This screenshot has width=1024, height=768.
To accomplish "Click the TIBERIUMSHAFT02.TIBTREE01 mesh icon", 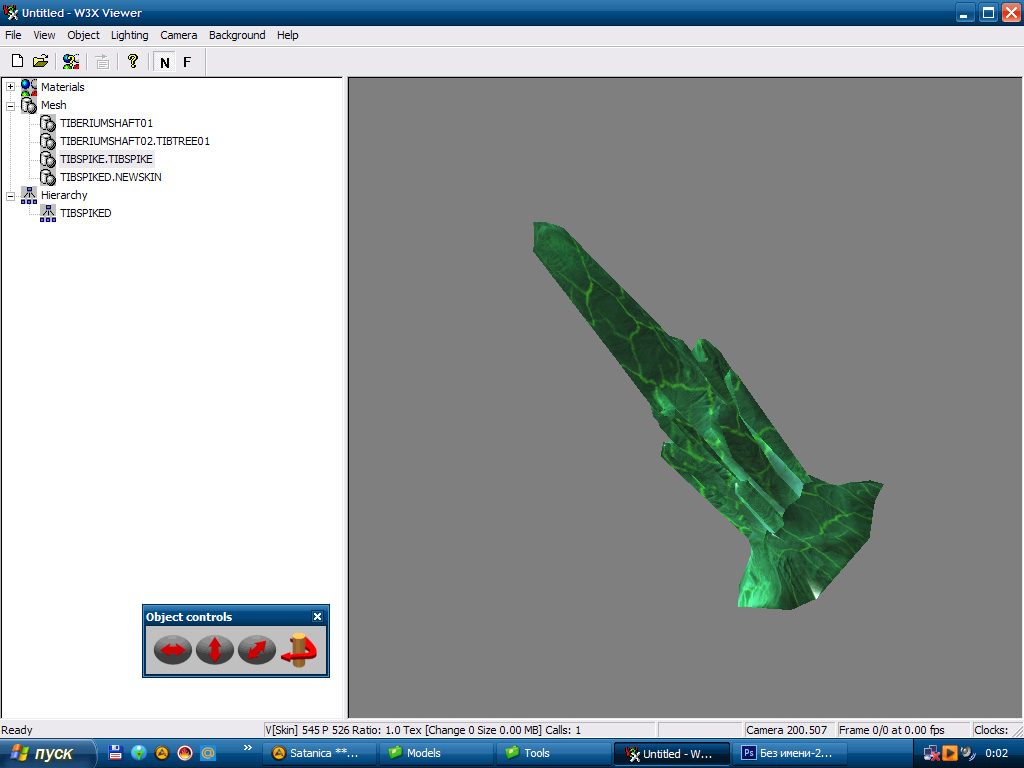I will coord(48,141).
